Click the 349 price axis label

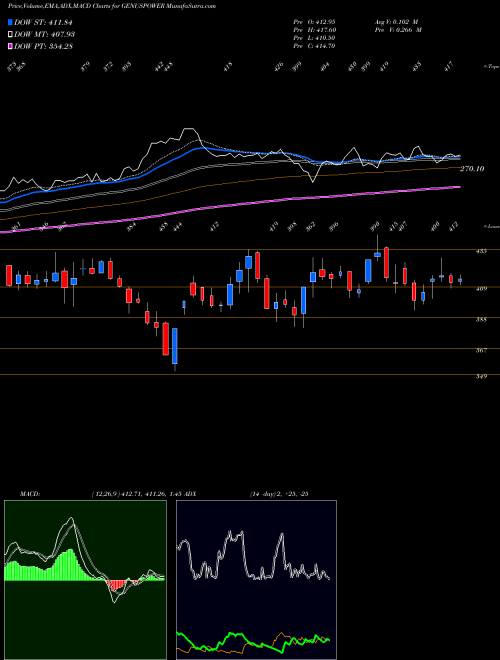point(481,376)
